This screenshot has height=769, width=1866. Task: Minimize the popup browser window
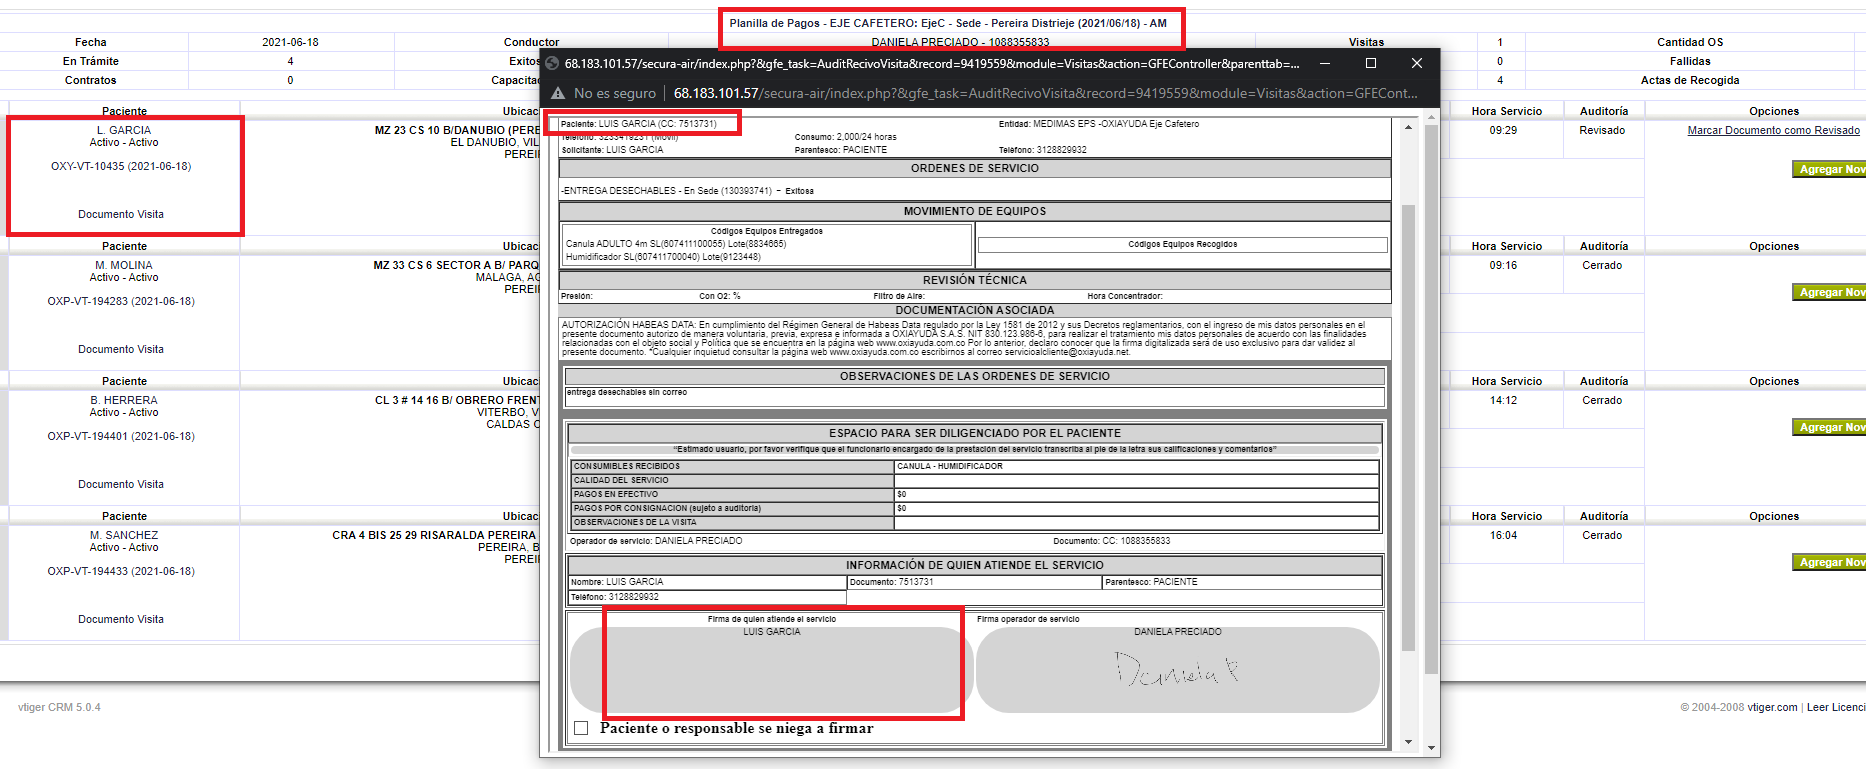tap(1325, 63)
